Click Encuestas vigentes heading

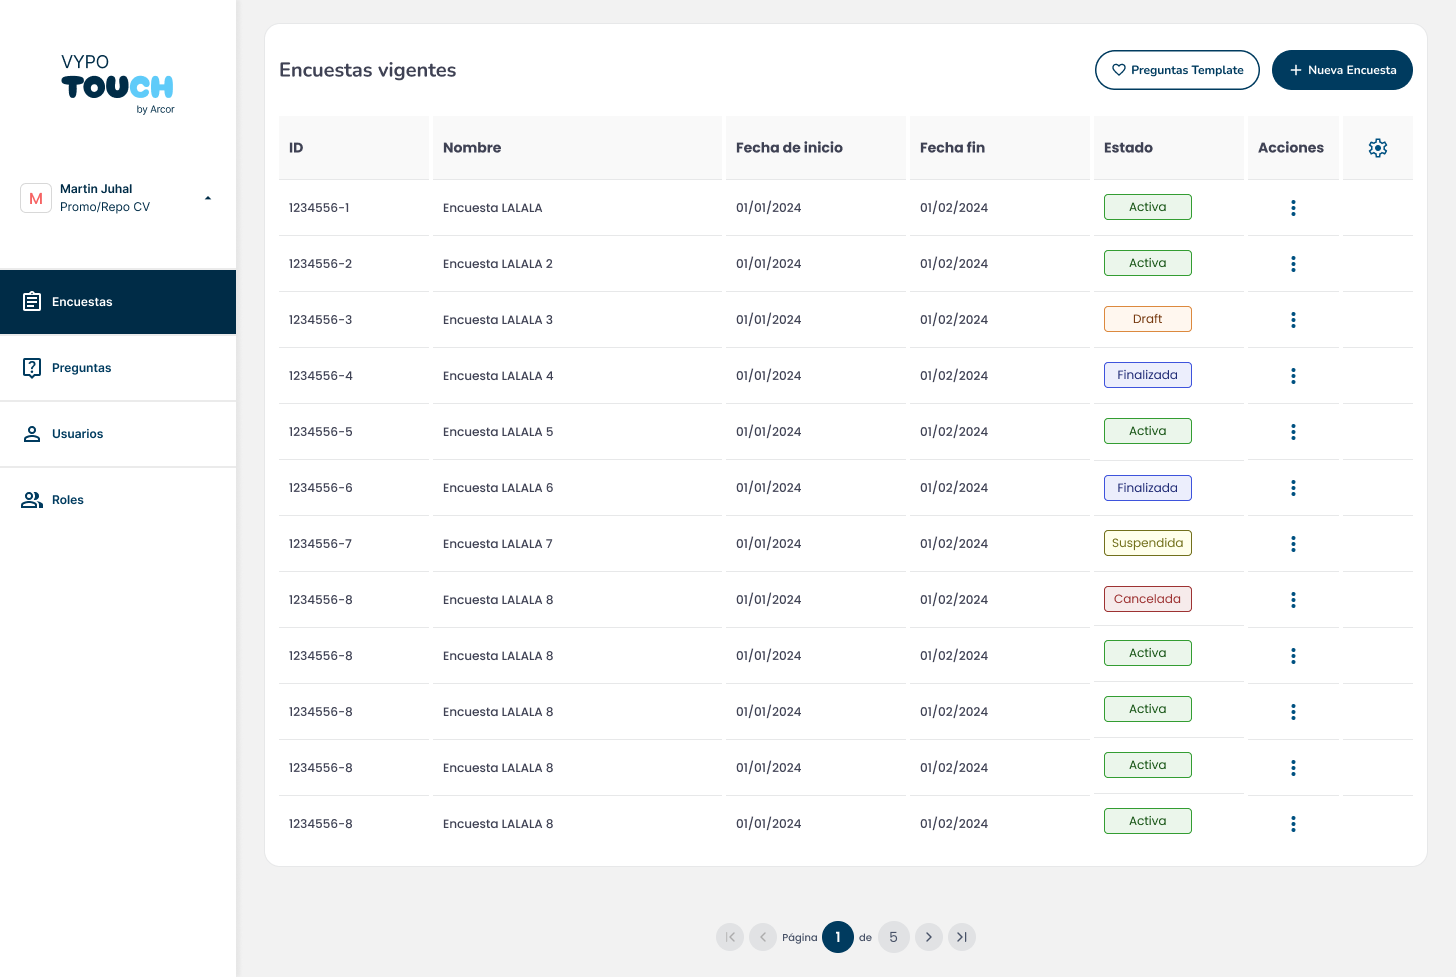(368, 70)
